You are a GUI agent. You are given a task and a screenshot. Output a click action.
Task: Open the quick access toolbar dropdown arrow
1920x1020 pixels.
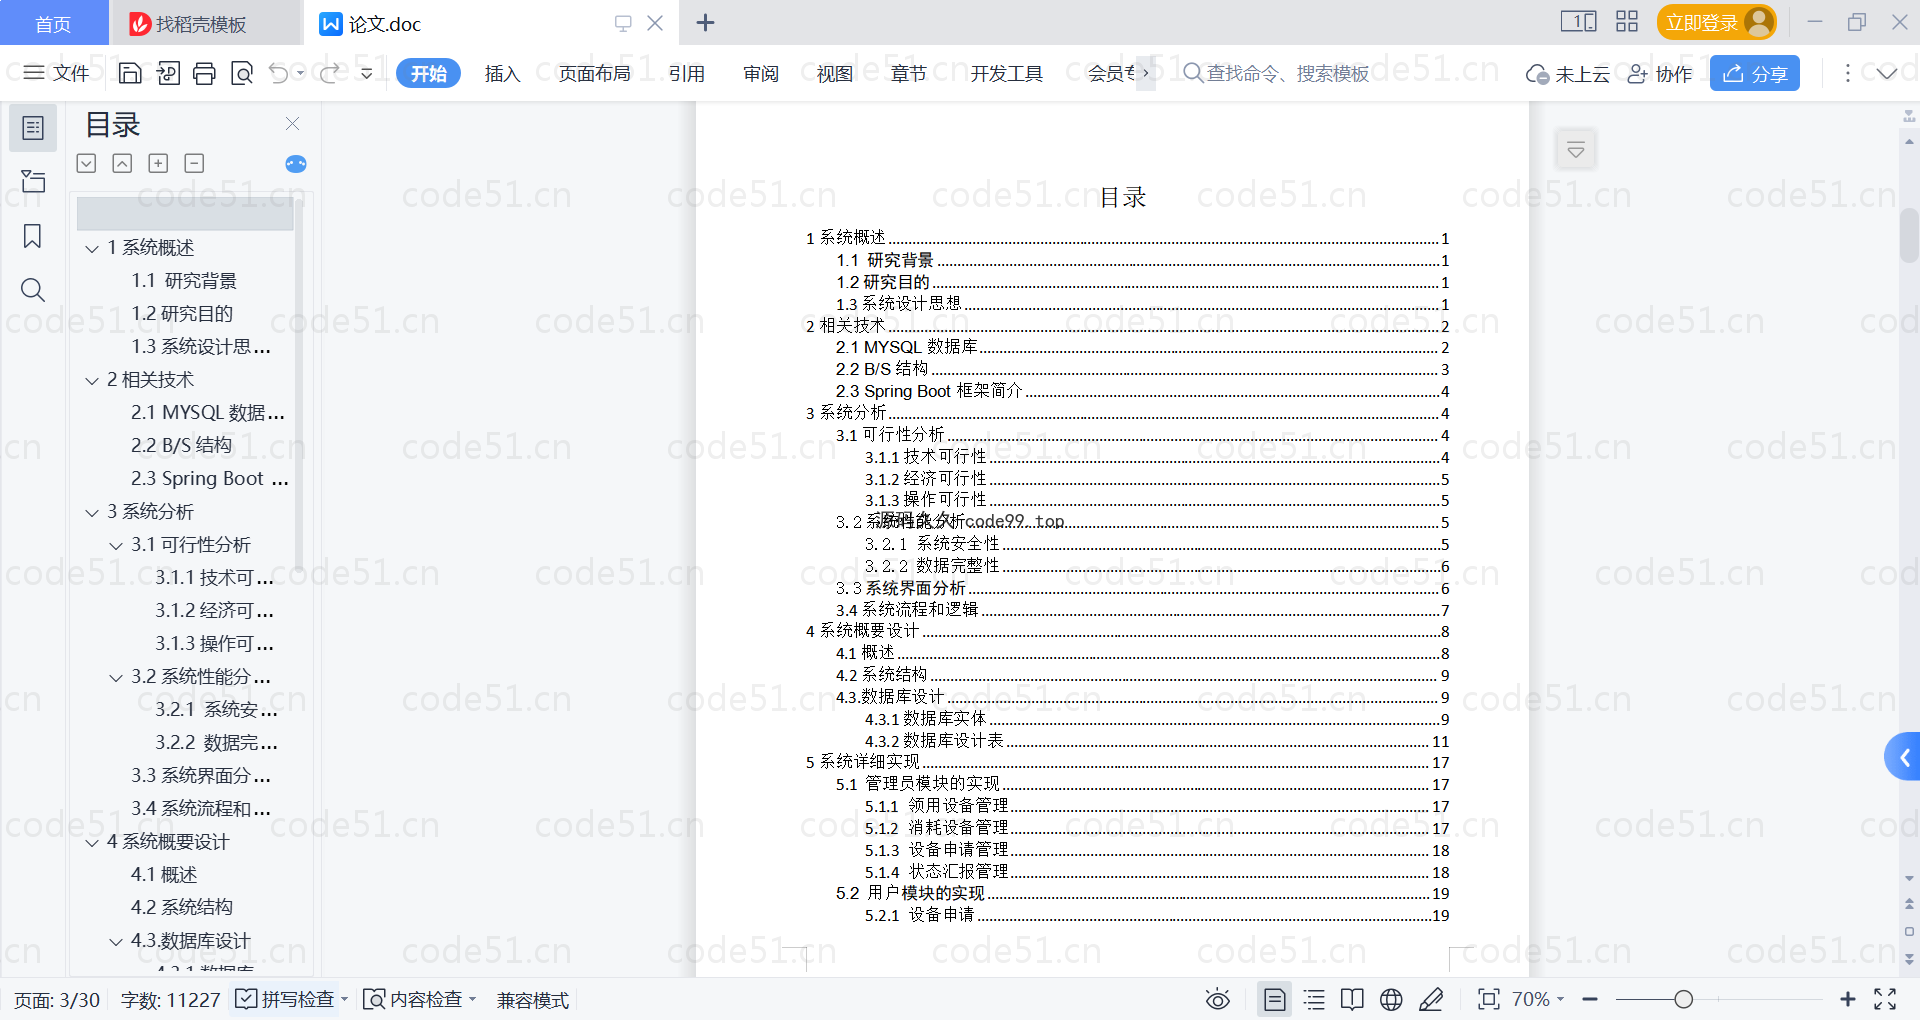click(x=367, y=73)
